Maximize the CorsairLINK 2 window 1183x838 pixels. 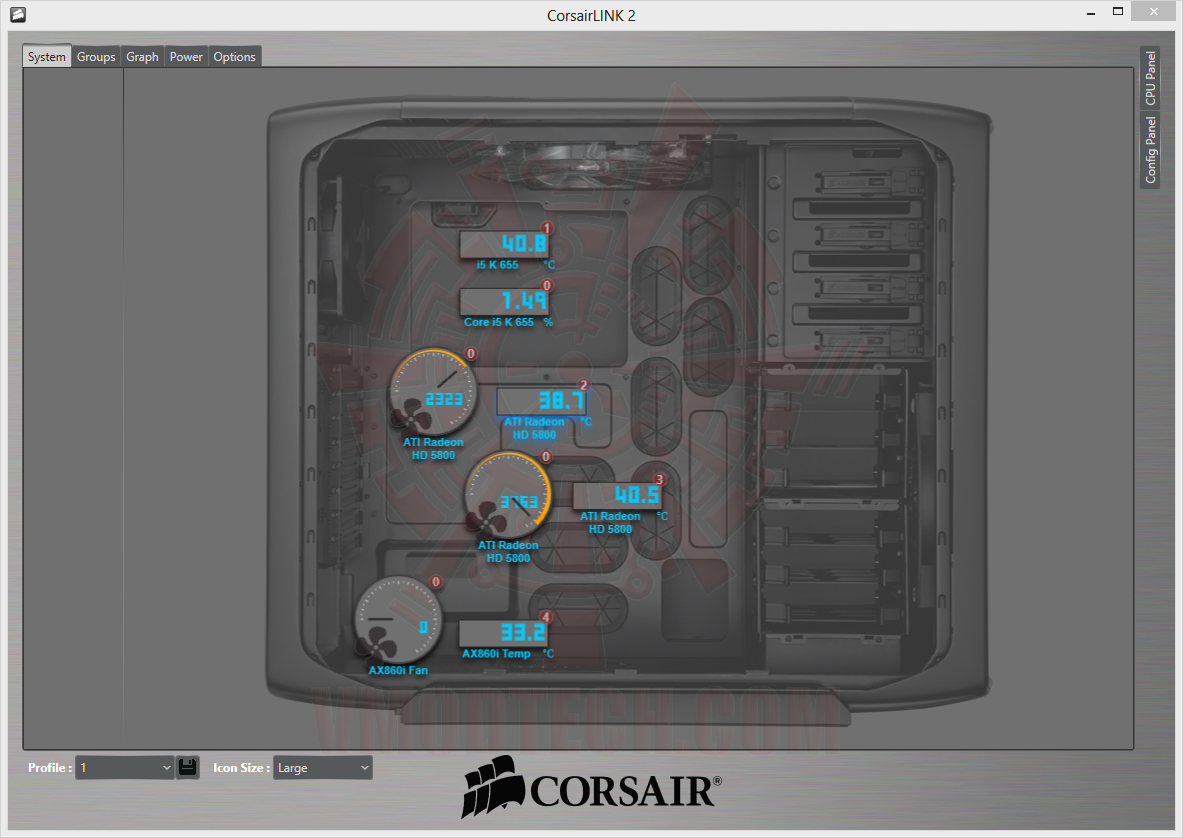[x=1118, y=11]
